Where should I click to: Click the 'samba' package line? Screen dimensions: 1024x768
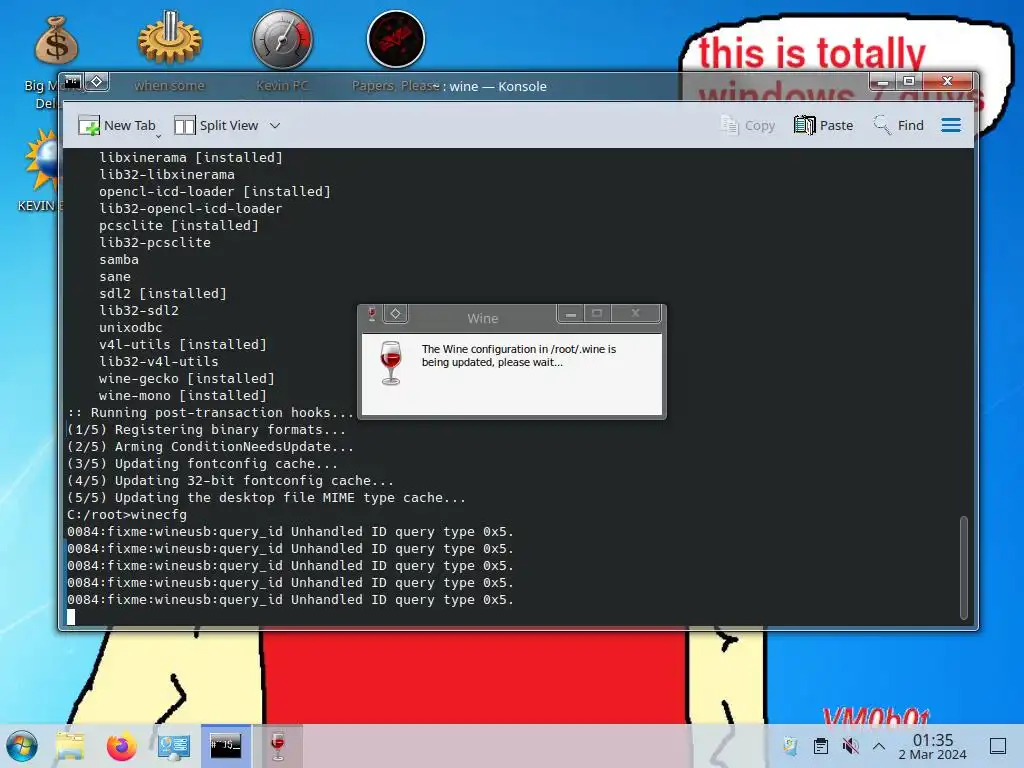(119, 260)
